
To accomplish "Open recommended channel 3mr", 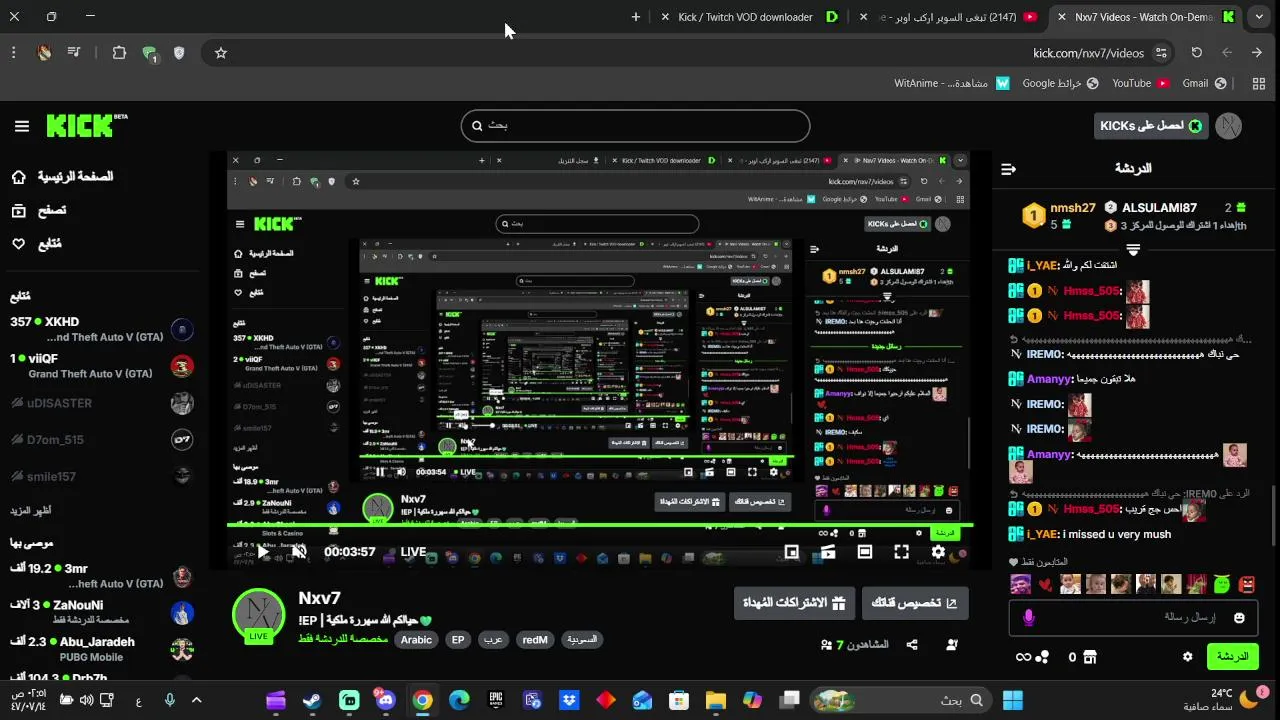I will point(100,576).
